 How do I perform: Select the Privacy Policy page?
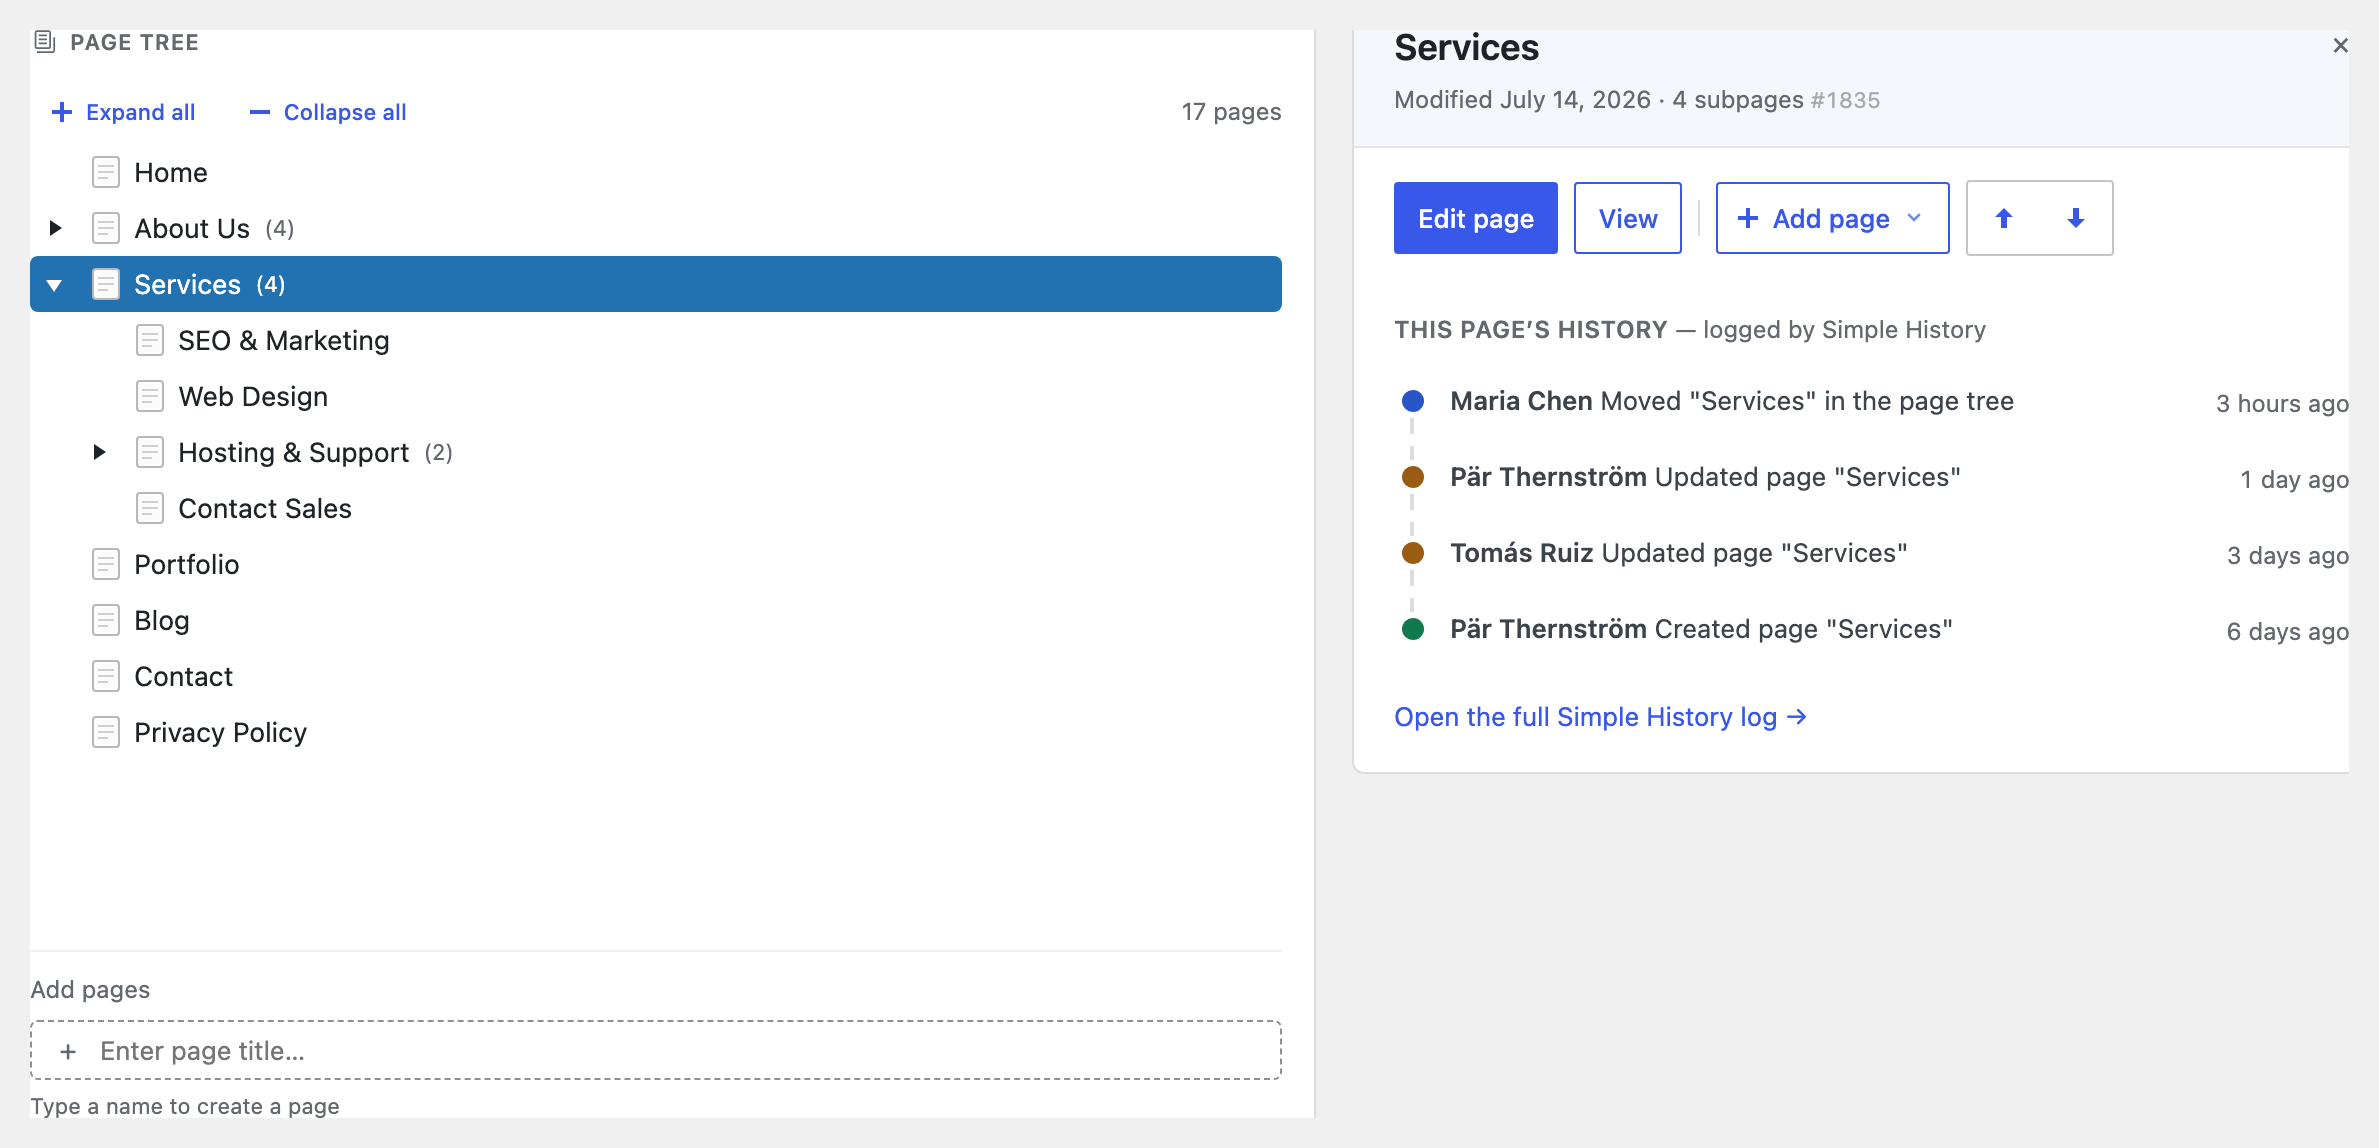[655, 732]
